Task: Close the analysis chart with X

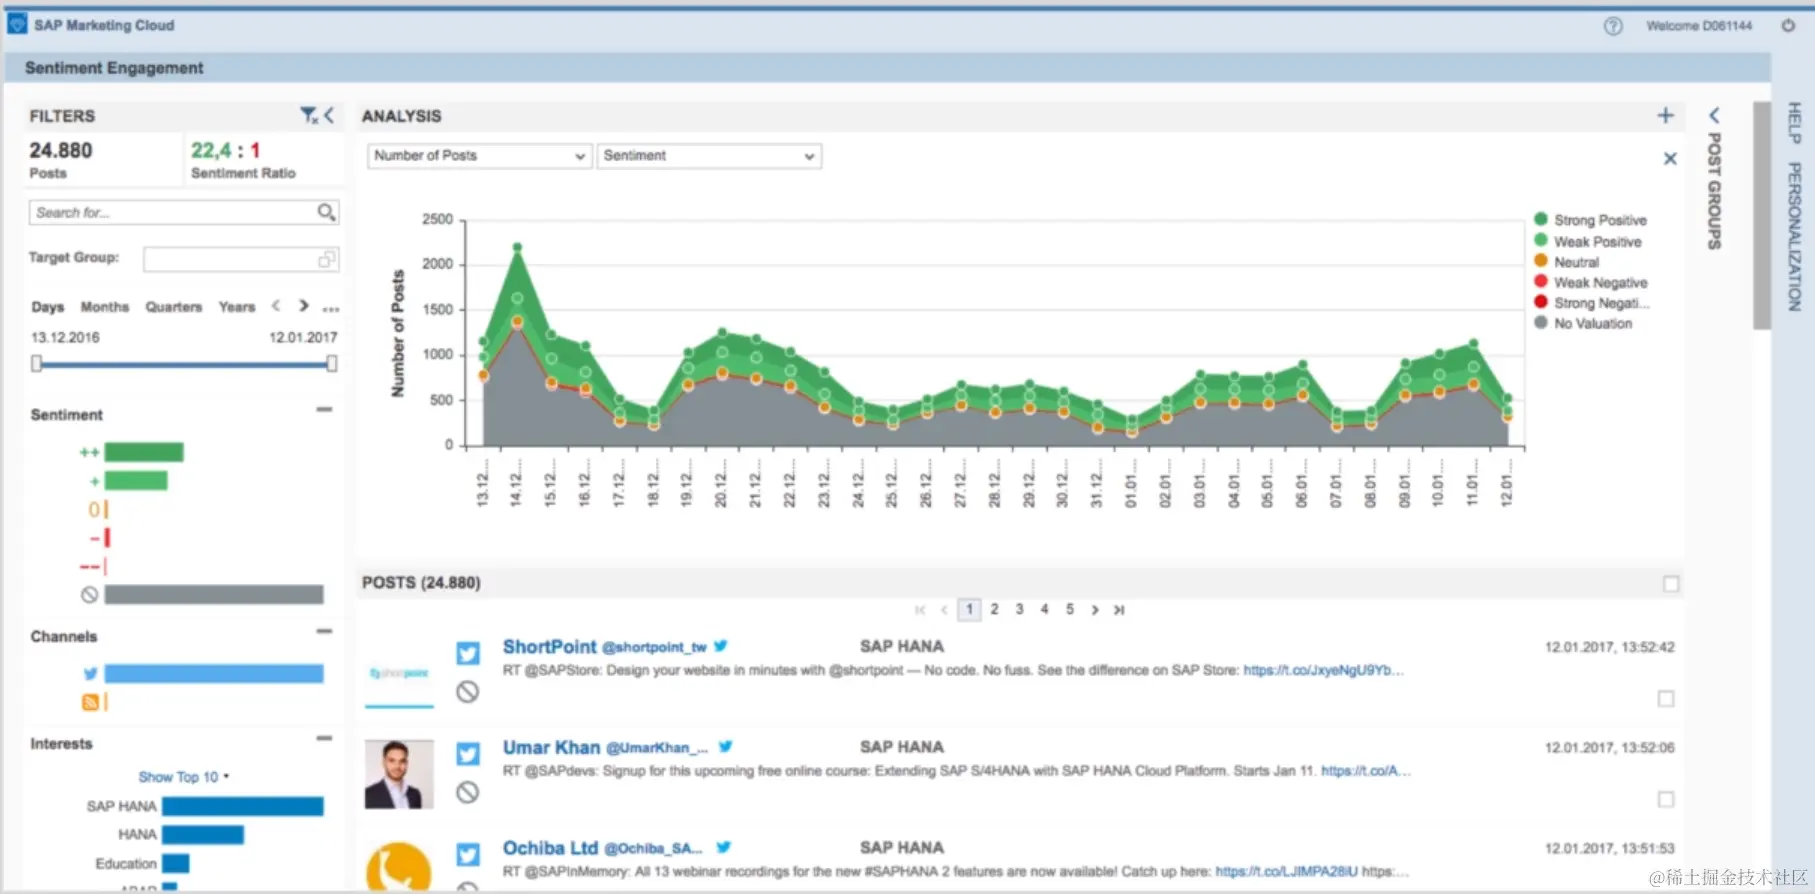Action: [1670, 158]
